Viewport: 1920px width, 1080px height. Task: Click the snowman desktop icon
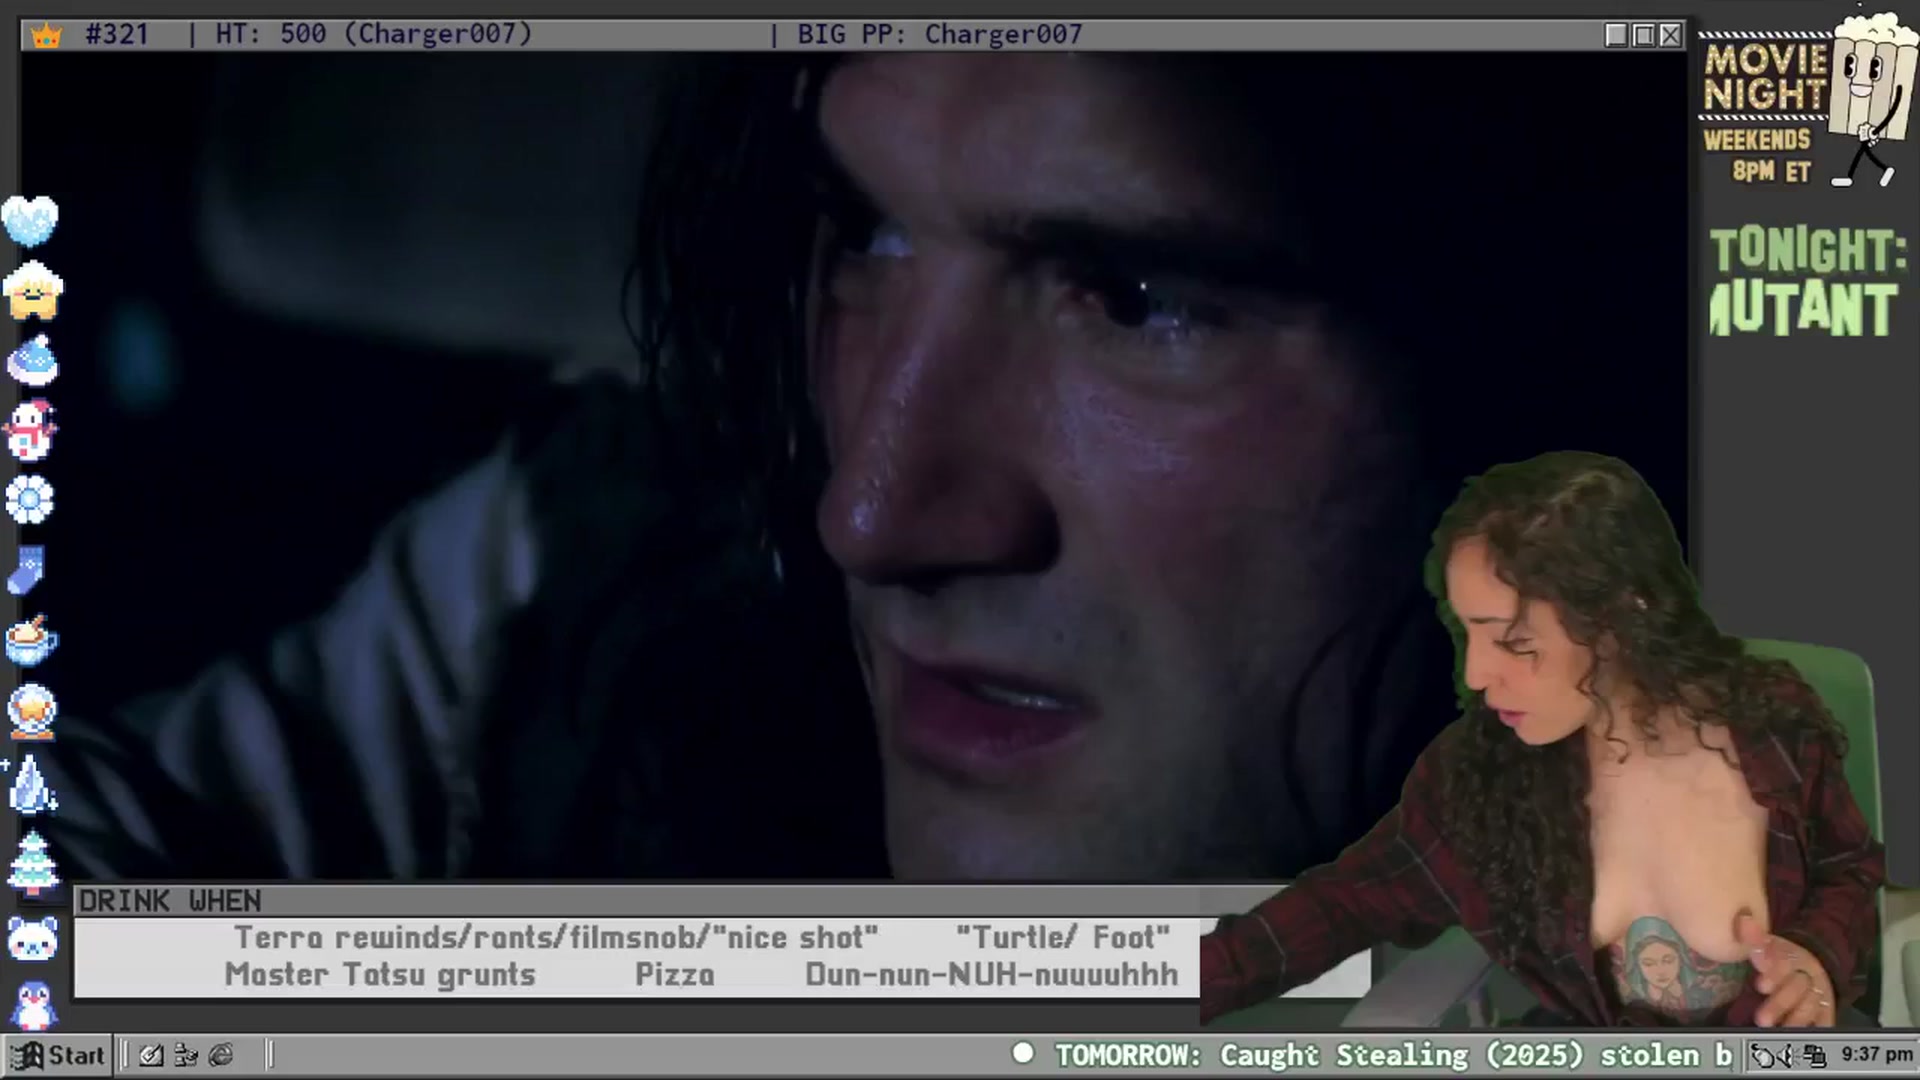(x=30, y=431)
